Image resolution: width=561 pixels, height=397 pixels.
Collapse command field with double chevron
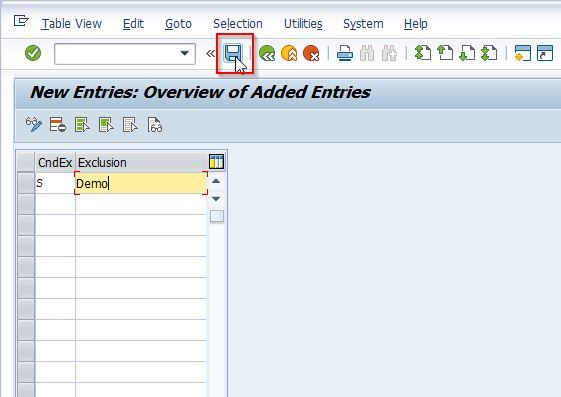coord(210,54)
